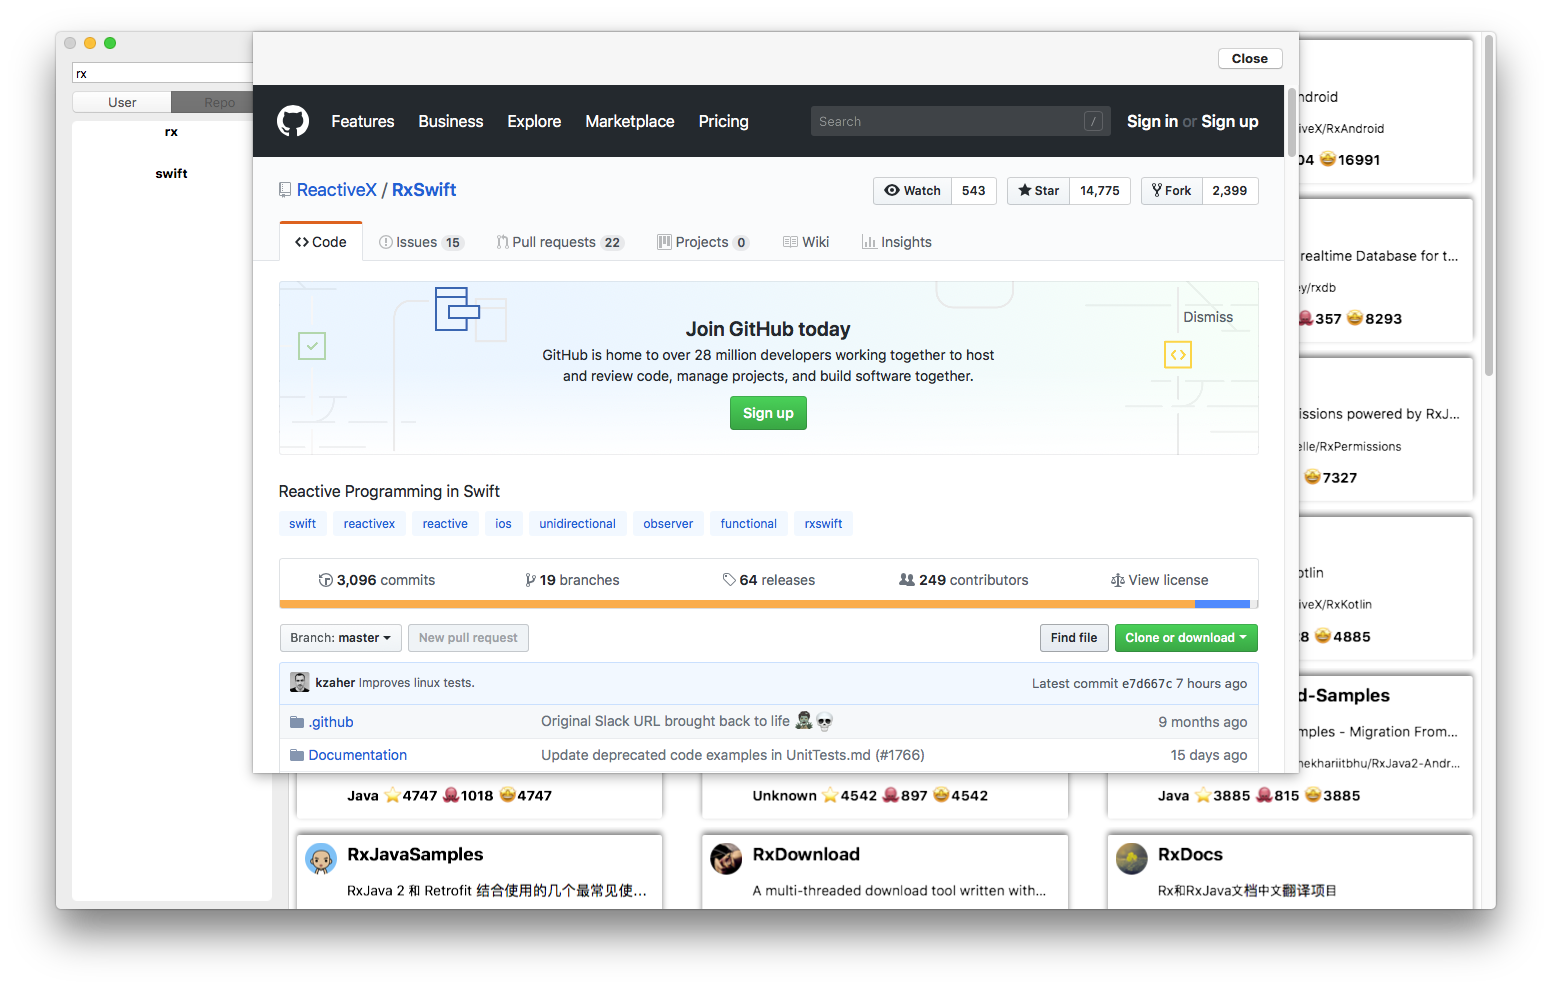Open the Wiki tab
The height and width of the screenshot is (989, 1552).
[806, 242]
